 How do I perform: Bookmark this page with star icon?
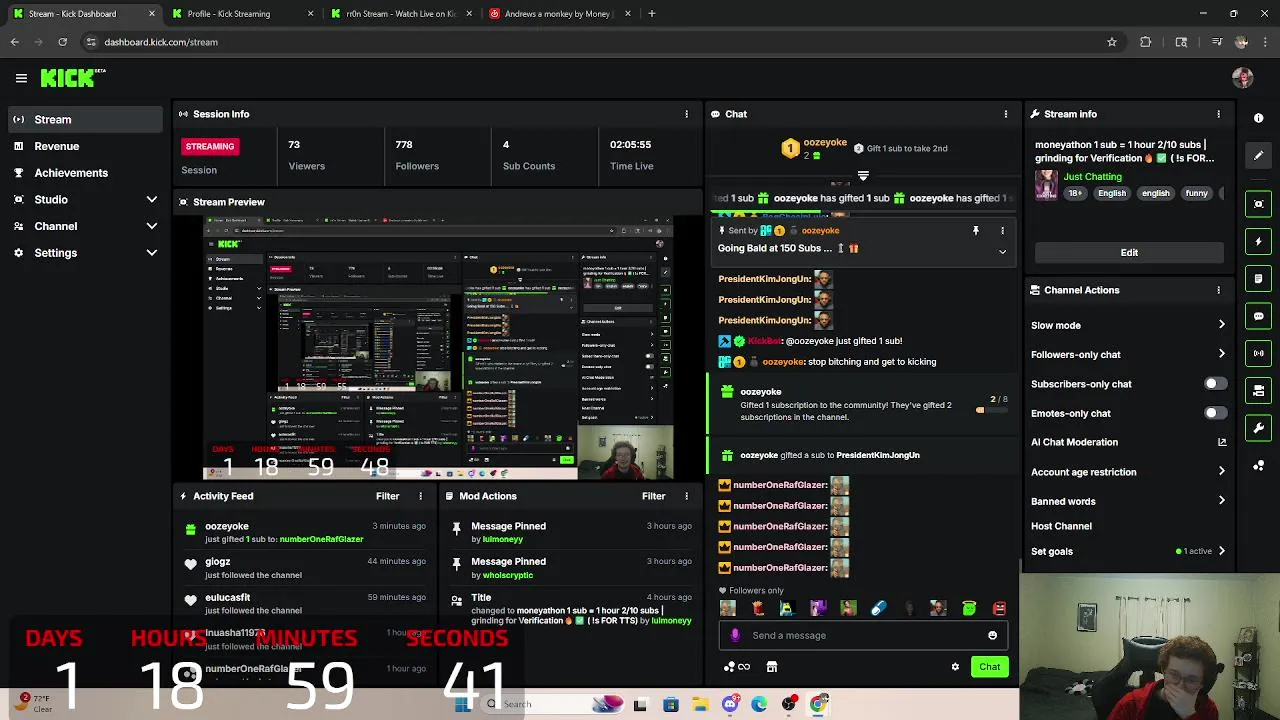[x=1111, y=42]
